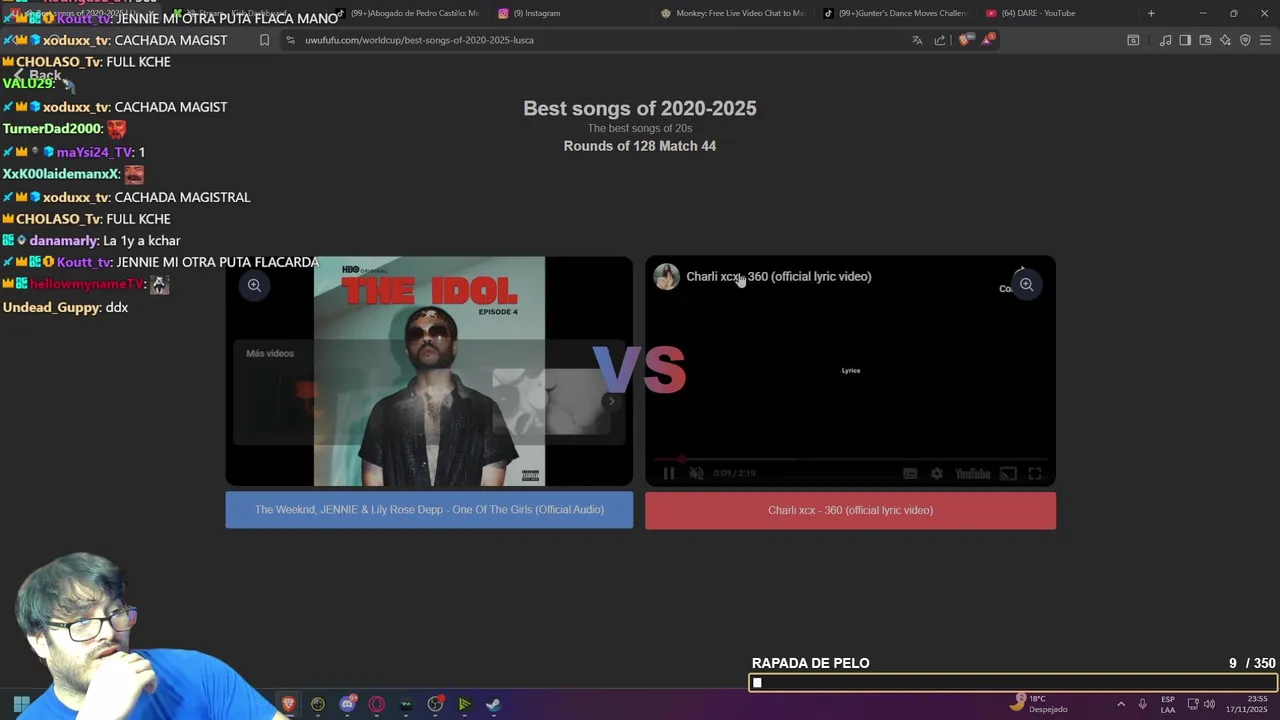Toggle subtitles on the Charli xcx video
The width and height of the screenshot is (1280, 720).
910,474
